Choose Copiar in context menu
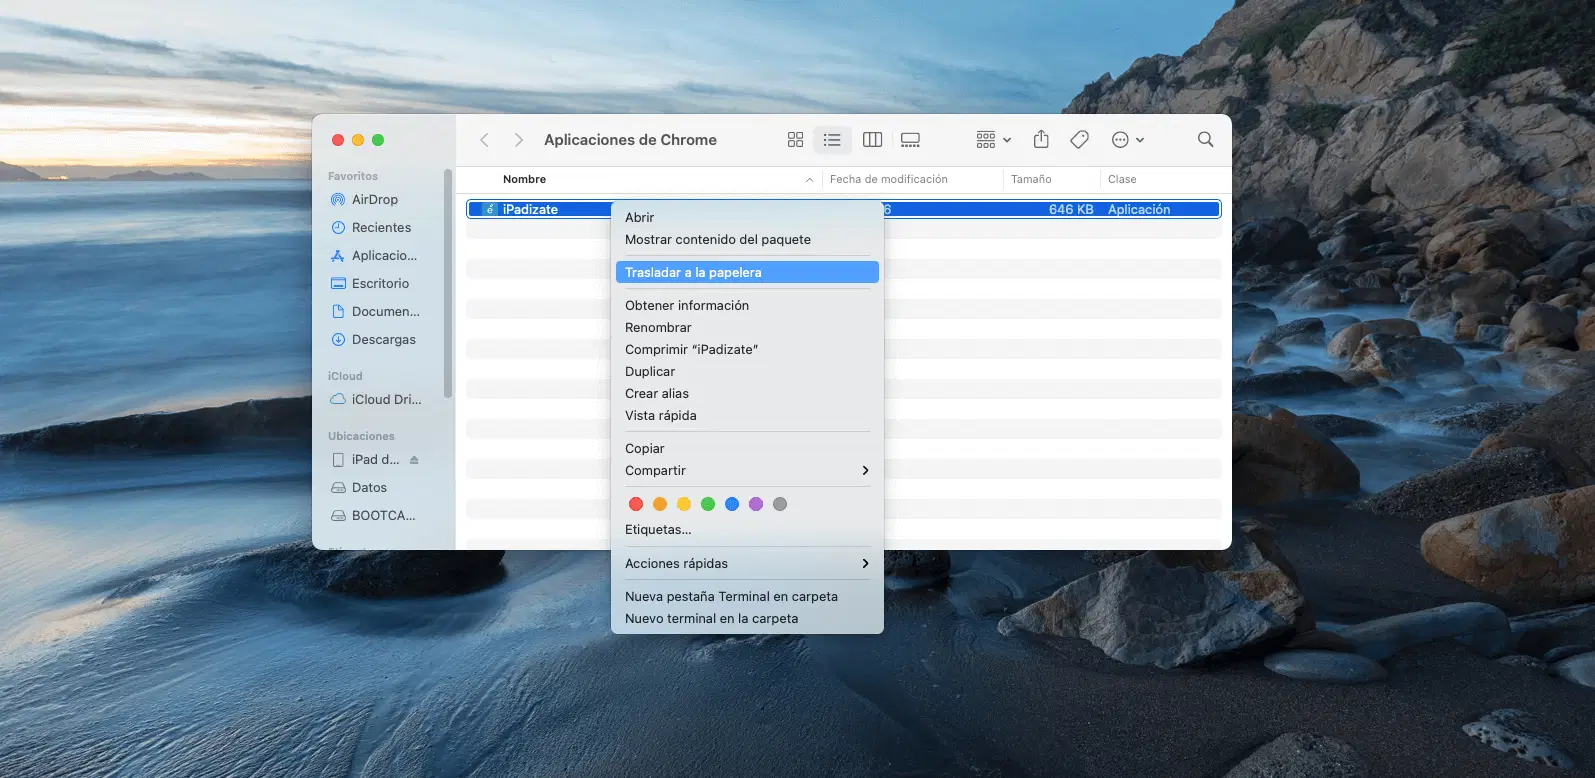The width and height of the screenshot is (1595, 778). [x=747, y=448]
